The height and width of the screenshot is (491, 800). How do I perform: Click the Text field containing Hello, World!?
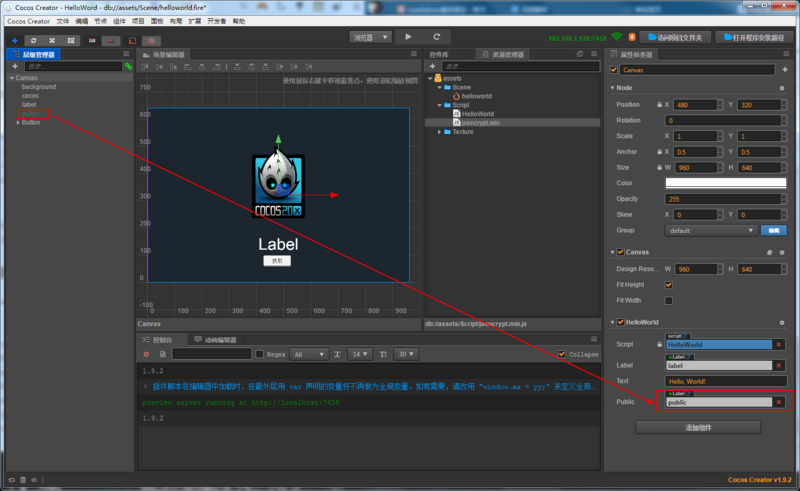click(726, 381)
